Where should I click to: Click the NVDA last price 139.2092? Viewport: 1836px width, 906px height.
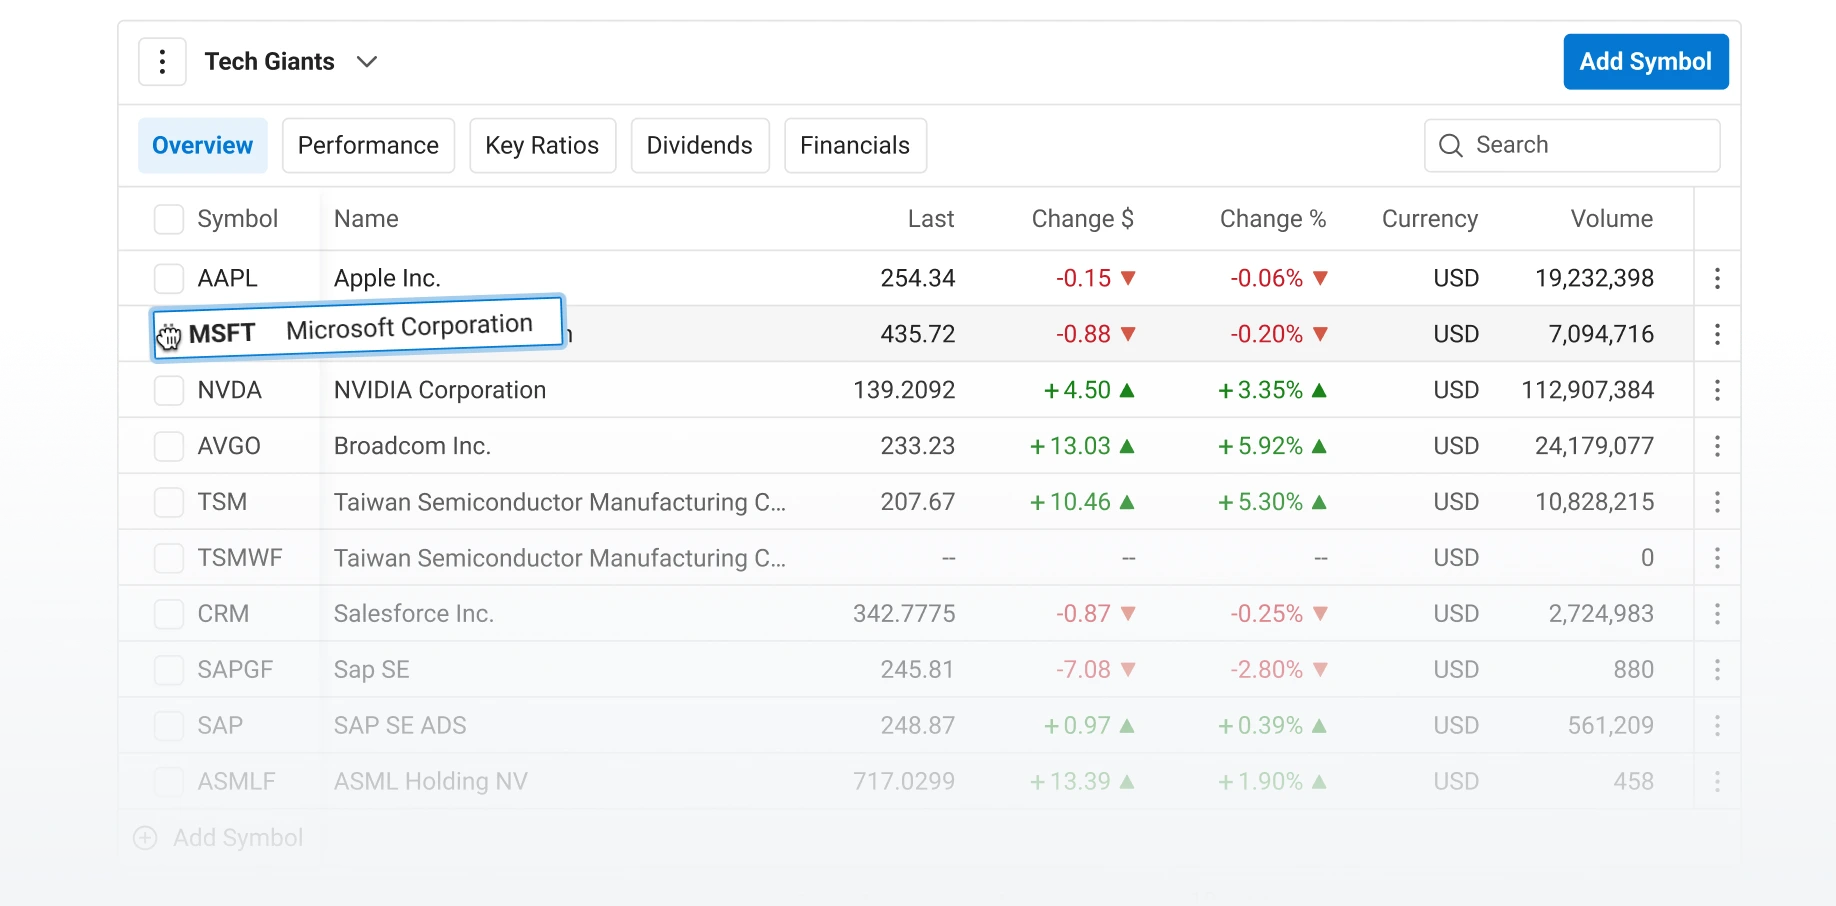pos(904,390)
